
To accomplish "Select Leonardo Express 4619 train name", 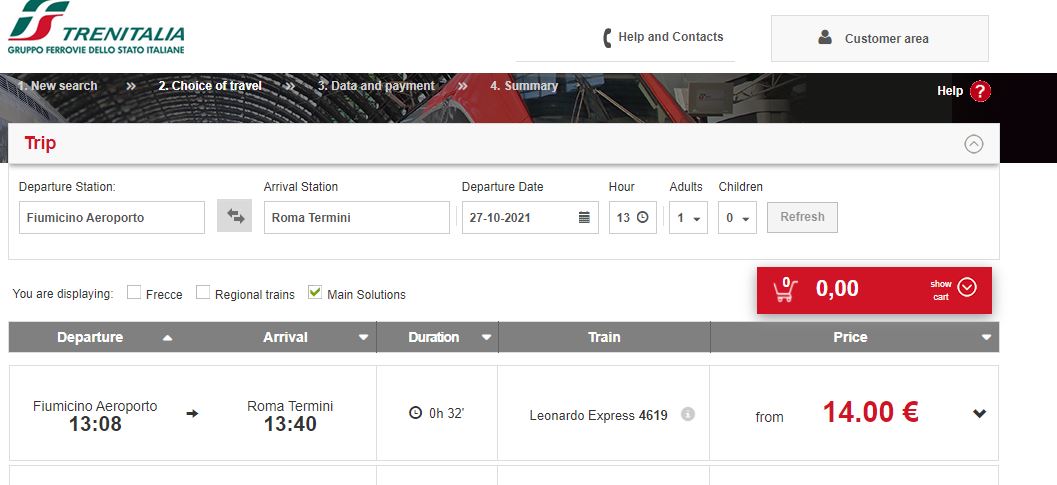I will point(599,416).
